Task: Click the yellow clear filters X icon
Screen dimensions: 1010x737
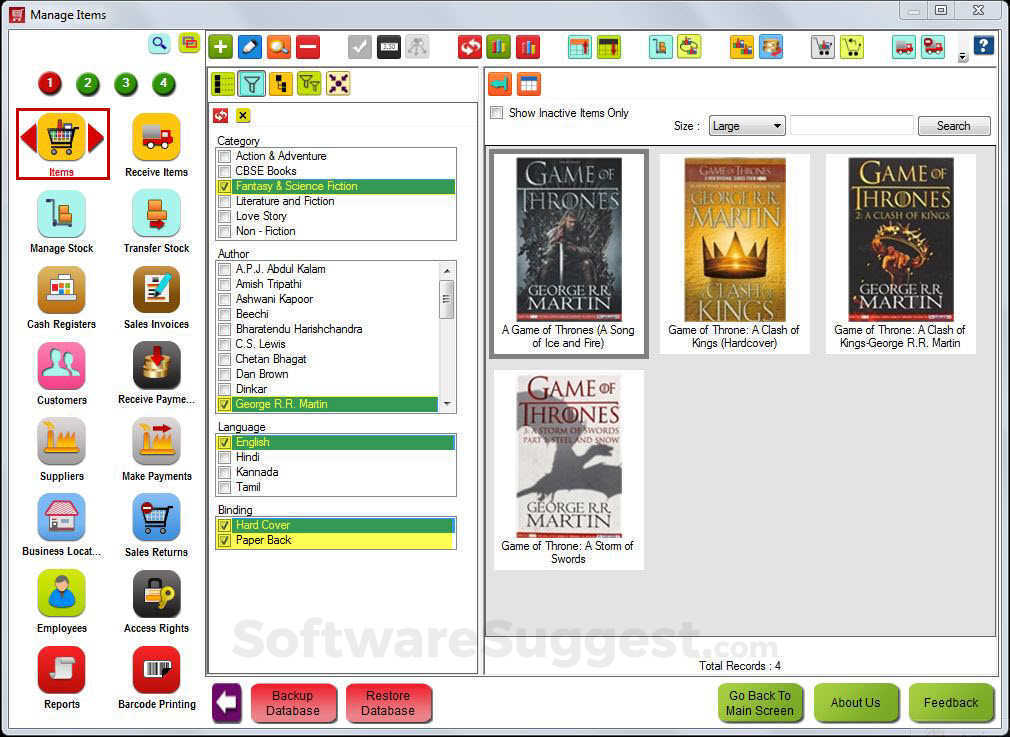Action: click(x=242, y=115)
